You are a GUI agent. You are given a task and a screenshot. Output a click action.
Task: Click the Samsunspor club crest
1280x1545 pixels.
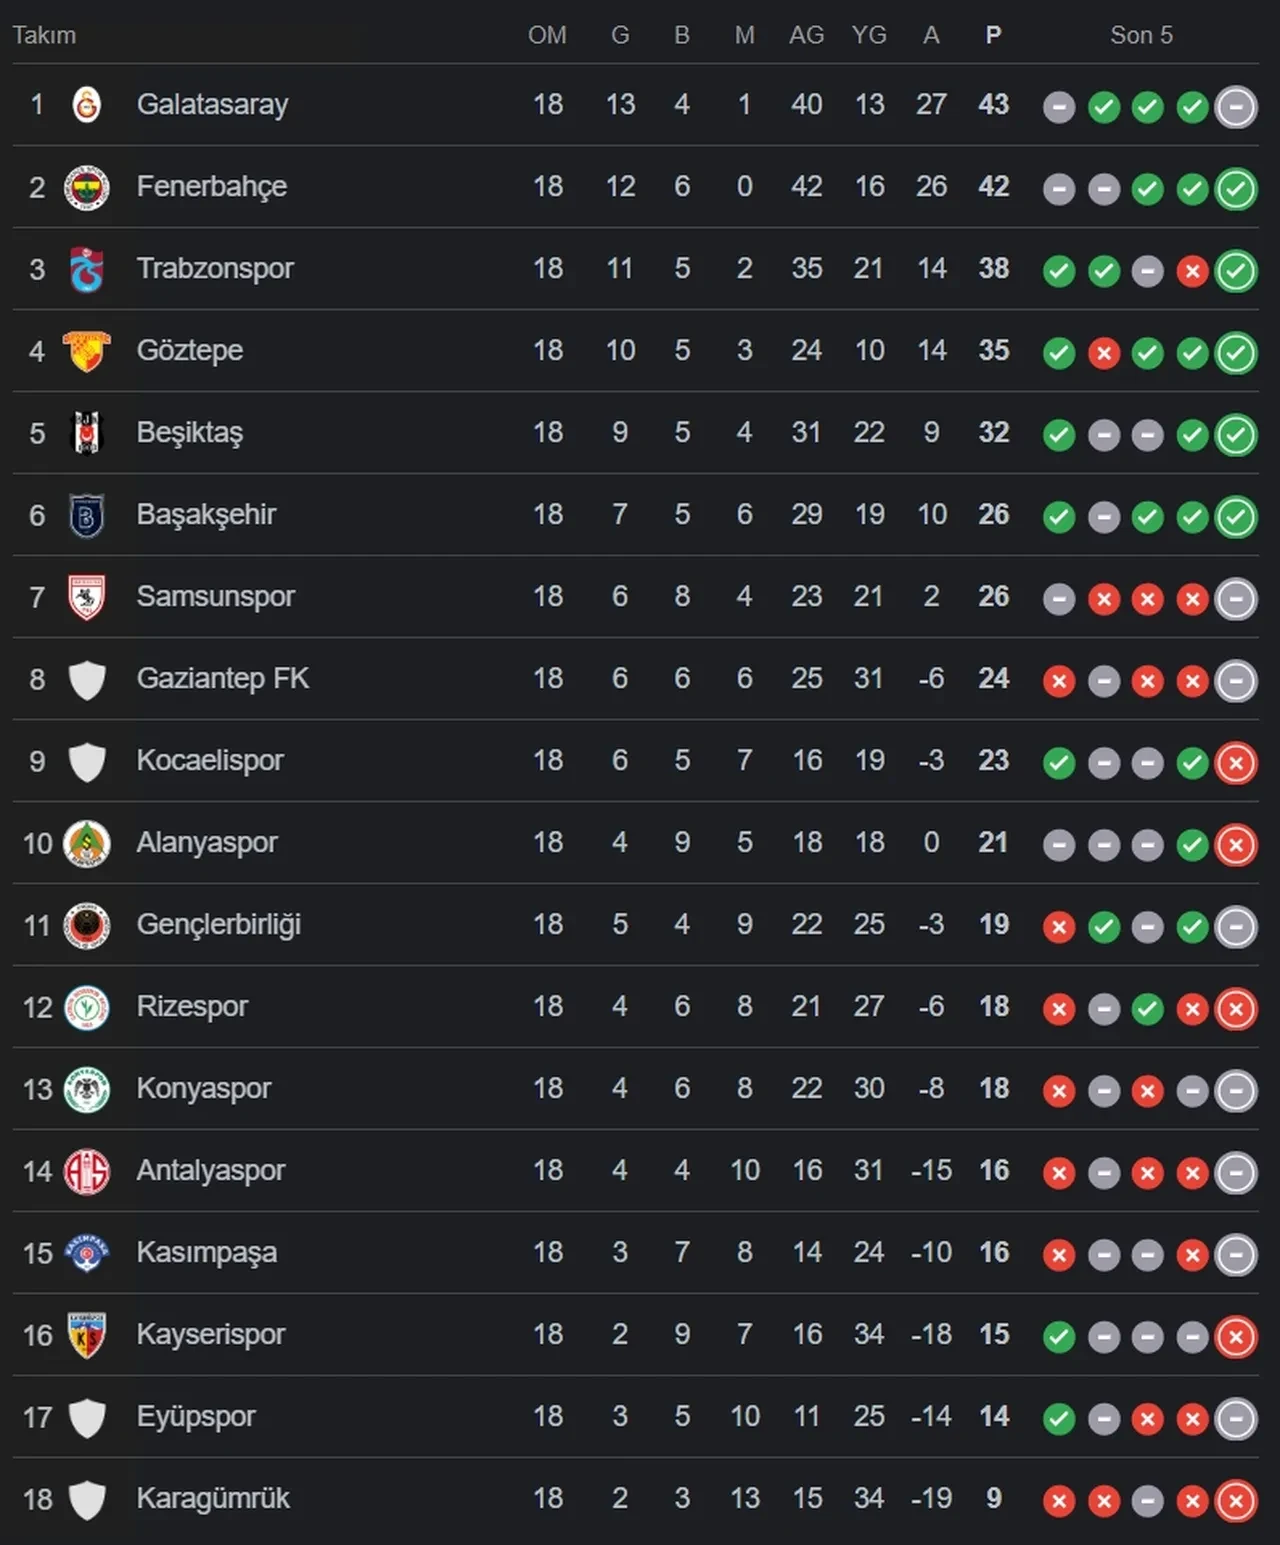coord(87,597)
